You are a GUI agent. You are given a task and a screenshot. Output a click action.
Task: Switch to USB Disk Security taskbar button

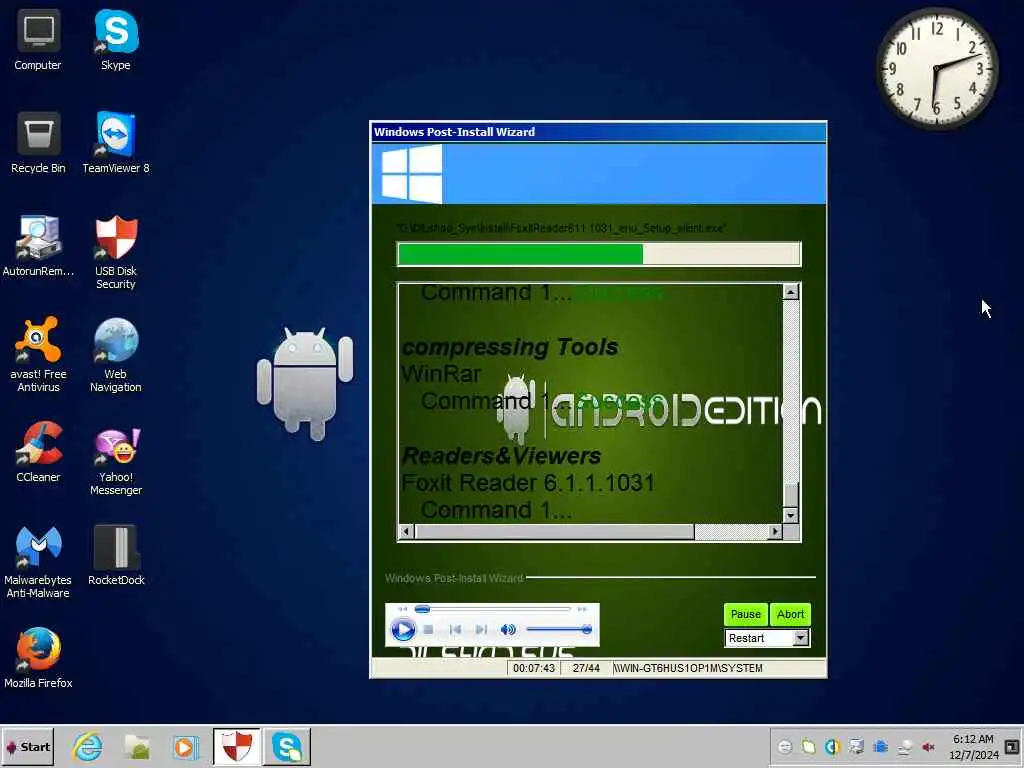tap(236, 746)
